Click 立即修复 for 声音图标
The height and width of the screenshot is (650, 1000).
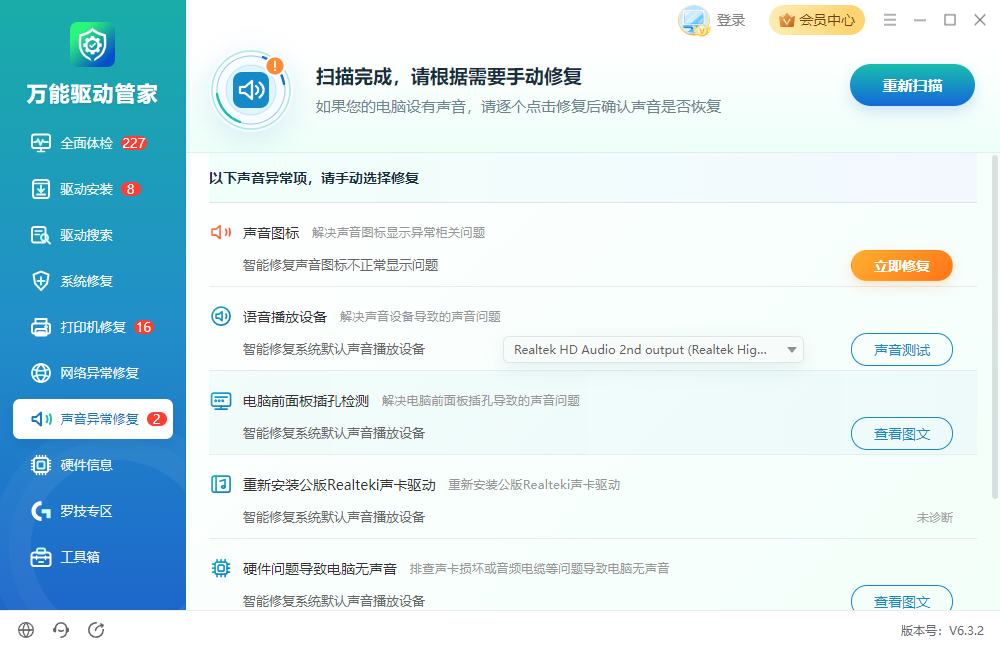(902, 265)
